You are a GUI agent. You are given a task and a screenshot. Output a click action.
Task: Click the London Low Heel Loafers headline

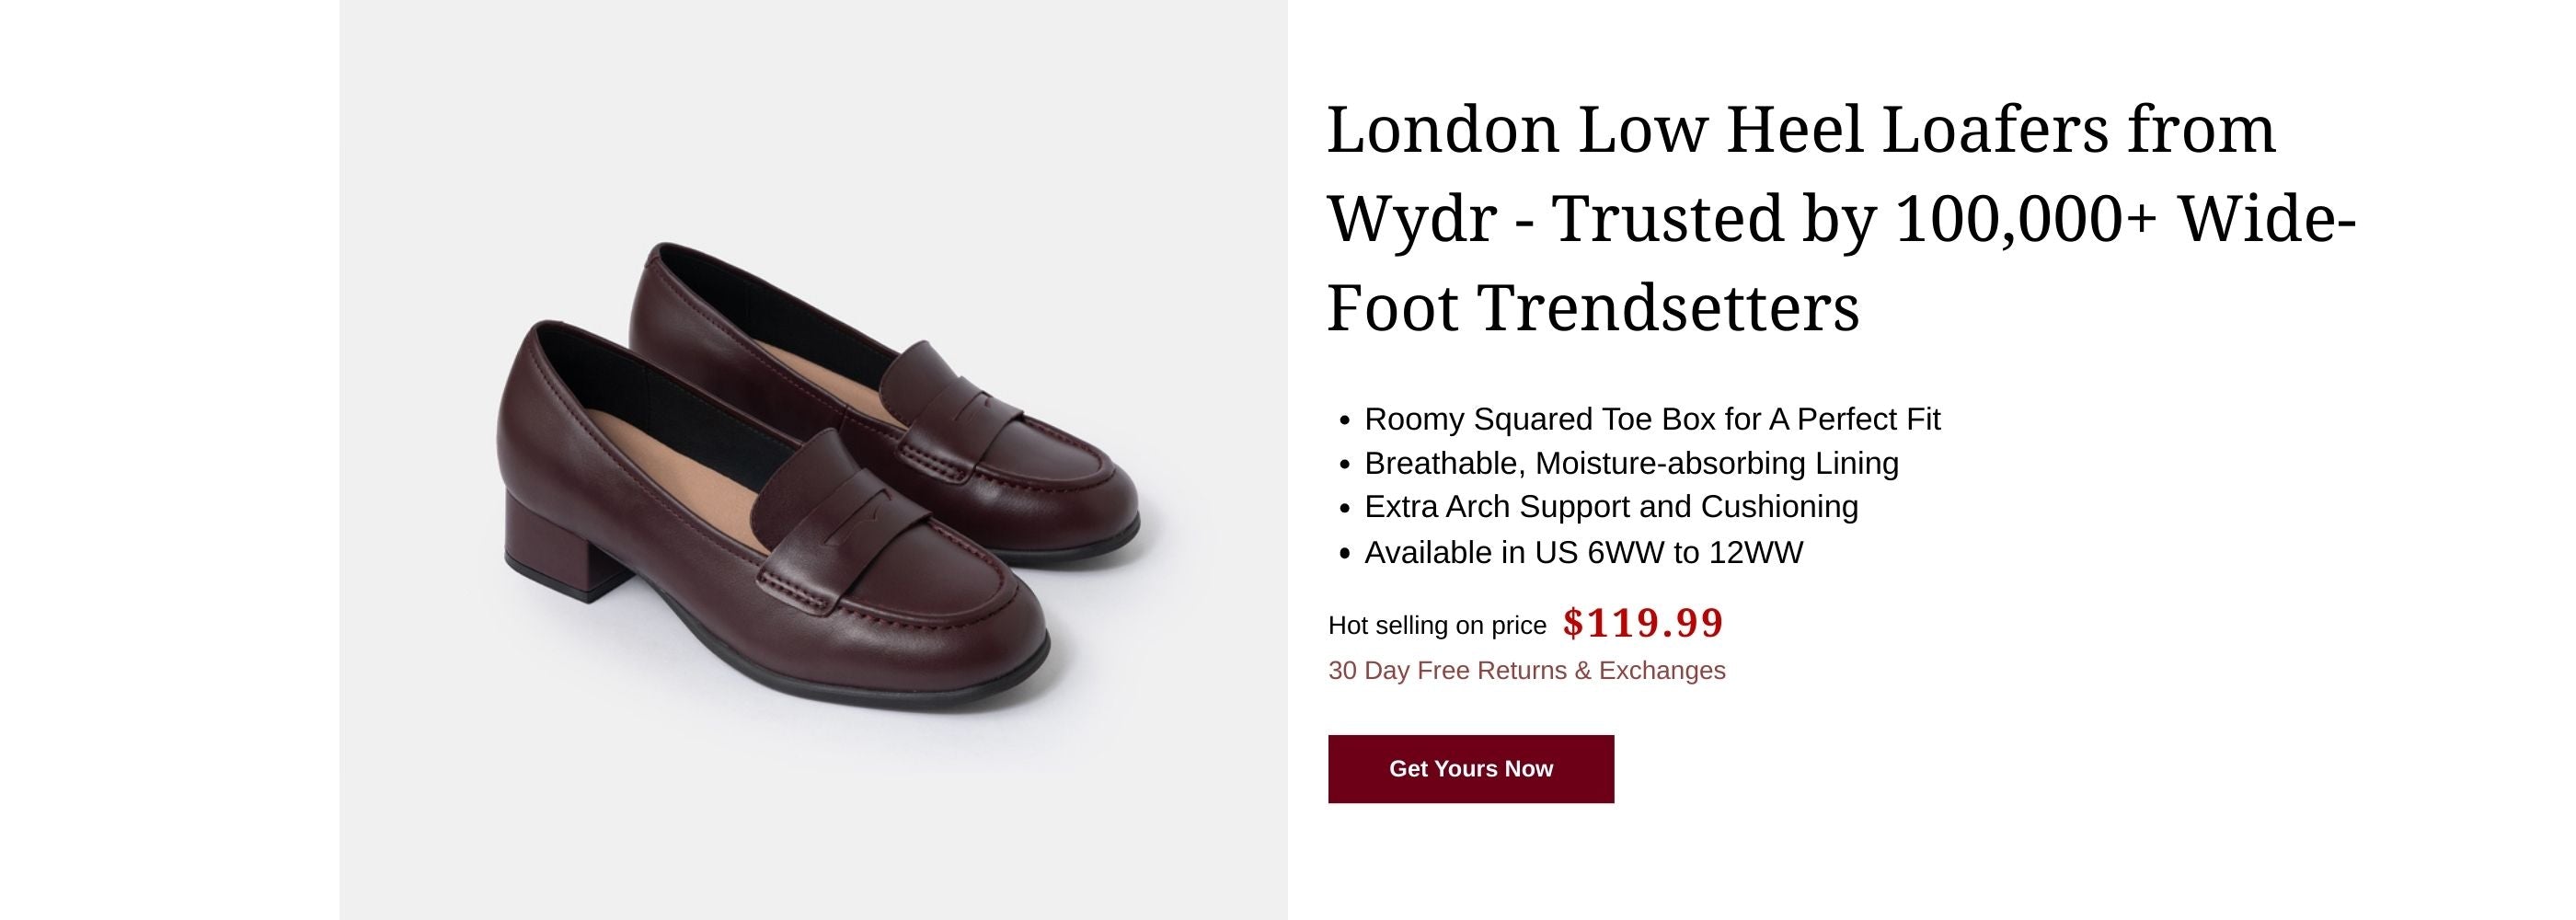1800,130
